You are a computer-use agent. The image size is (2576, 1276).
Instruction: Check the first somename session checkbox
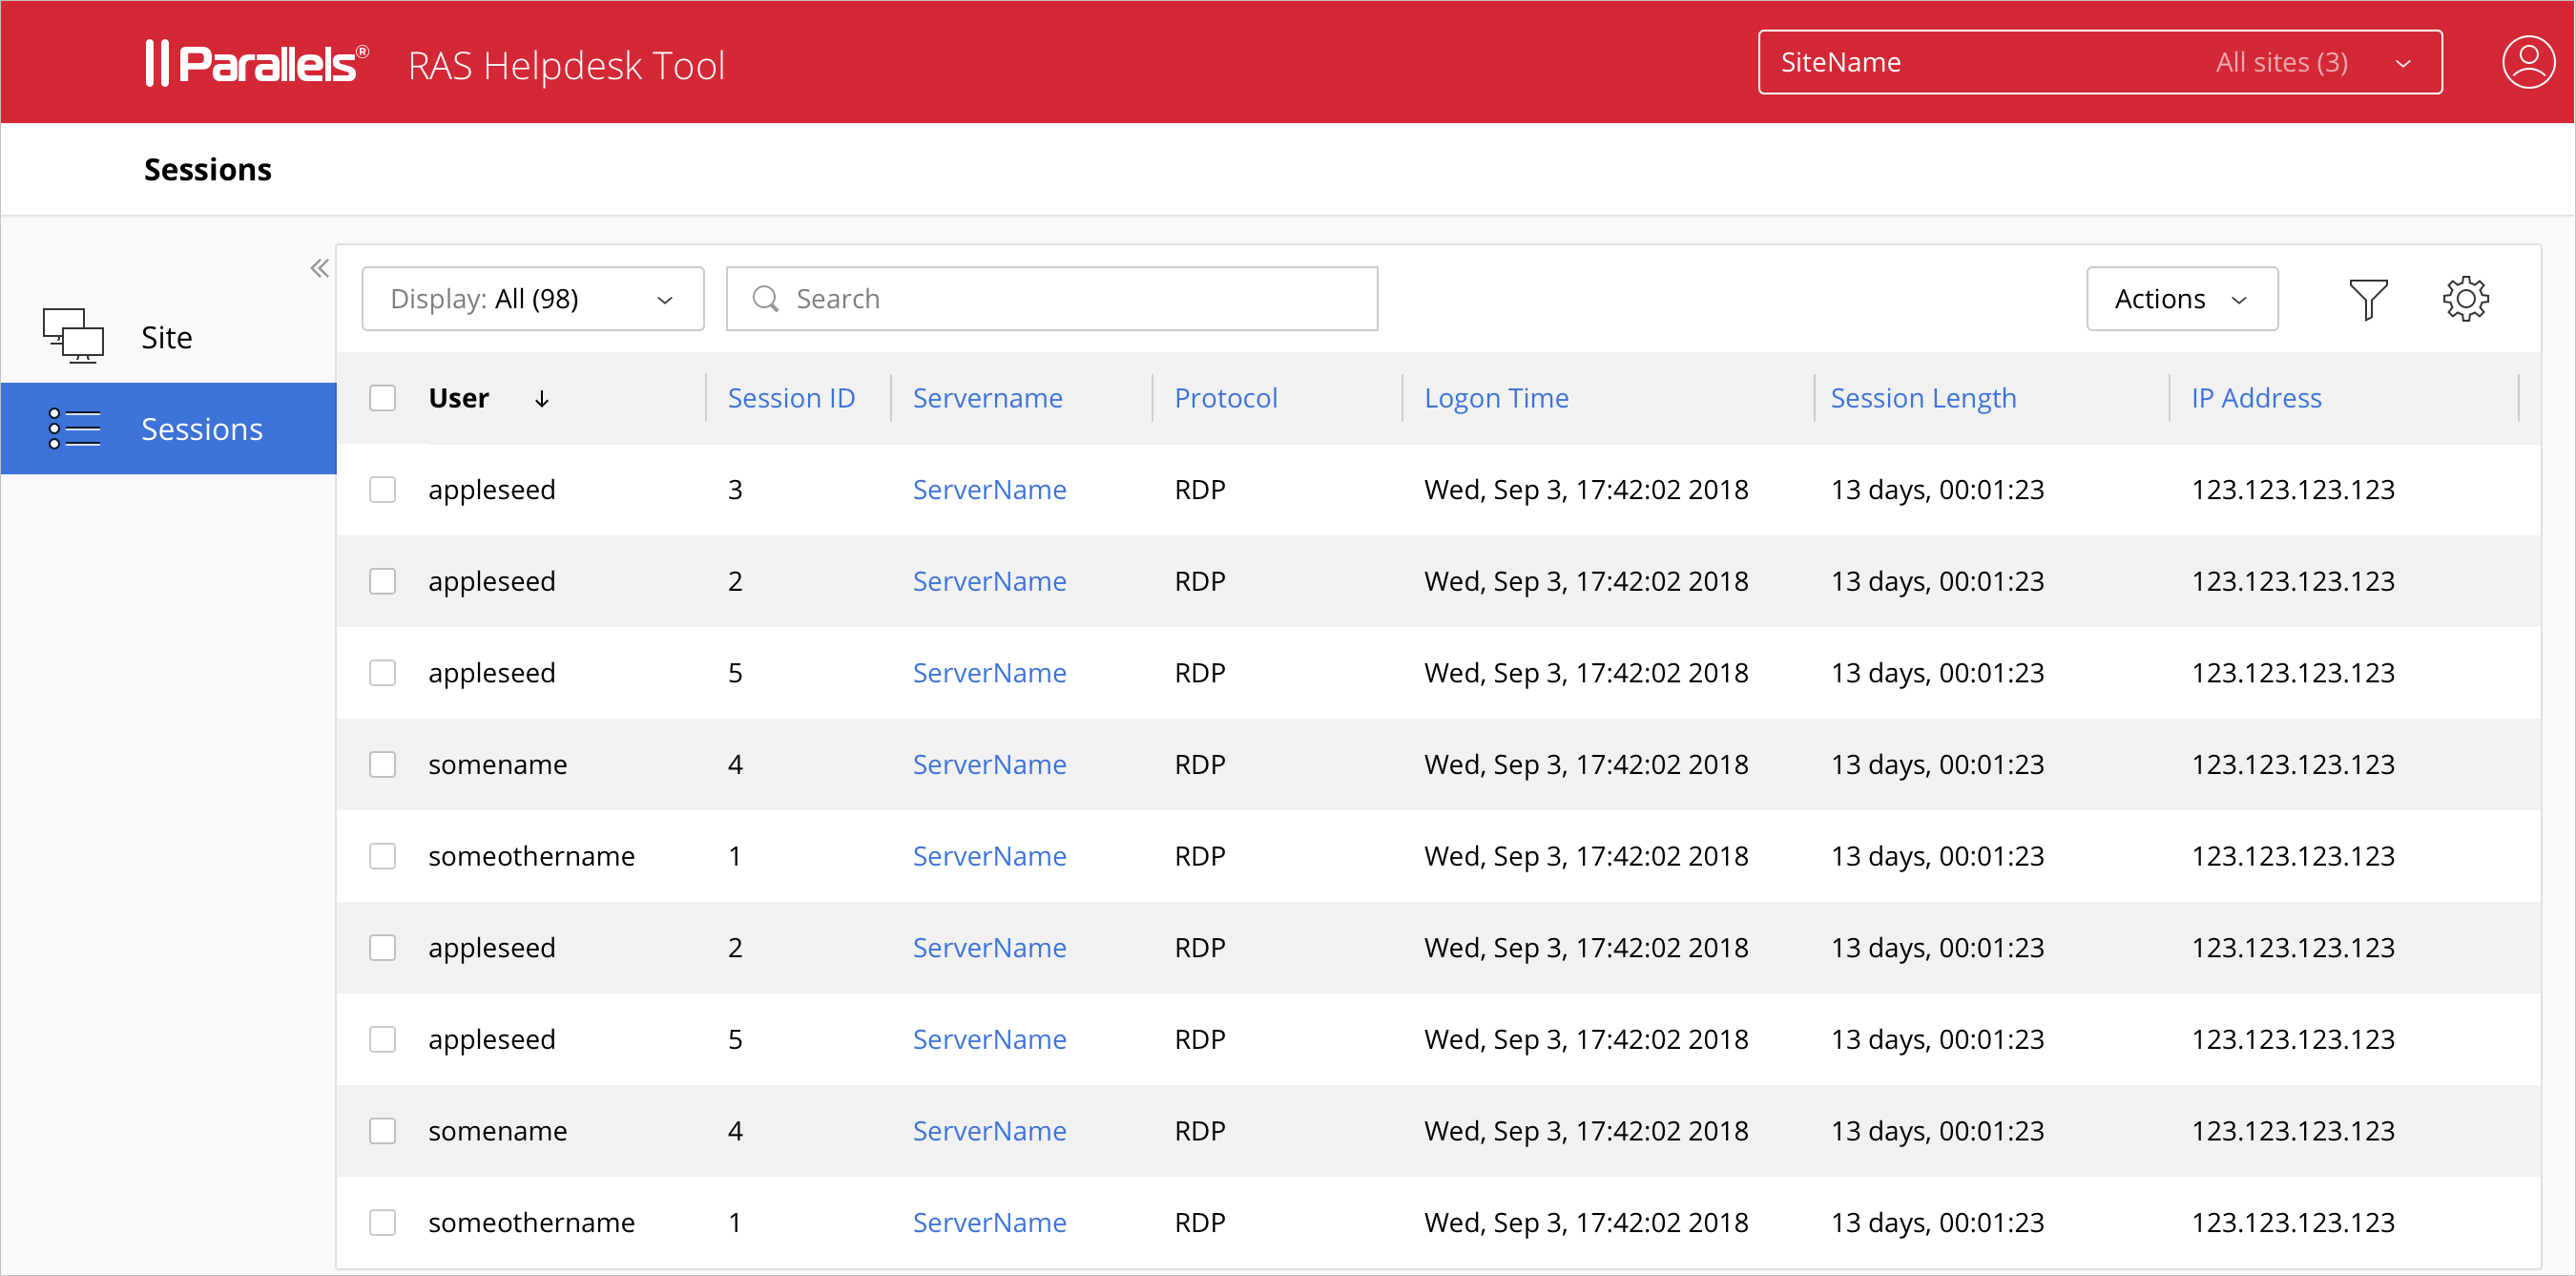point(382,765)
